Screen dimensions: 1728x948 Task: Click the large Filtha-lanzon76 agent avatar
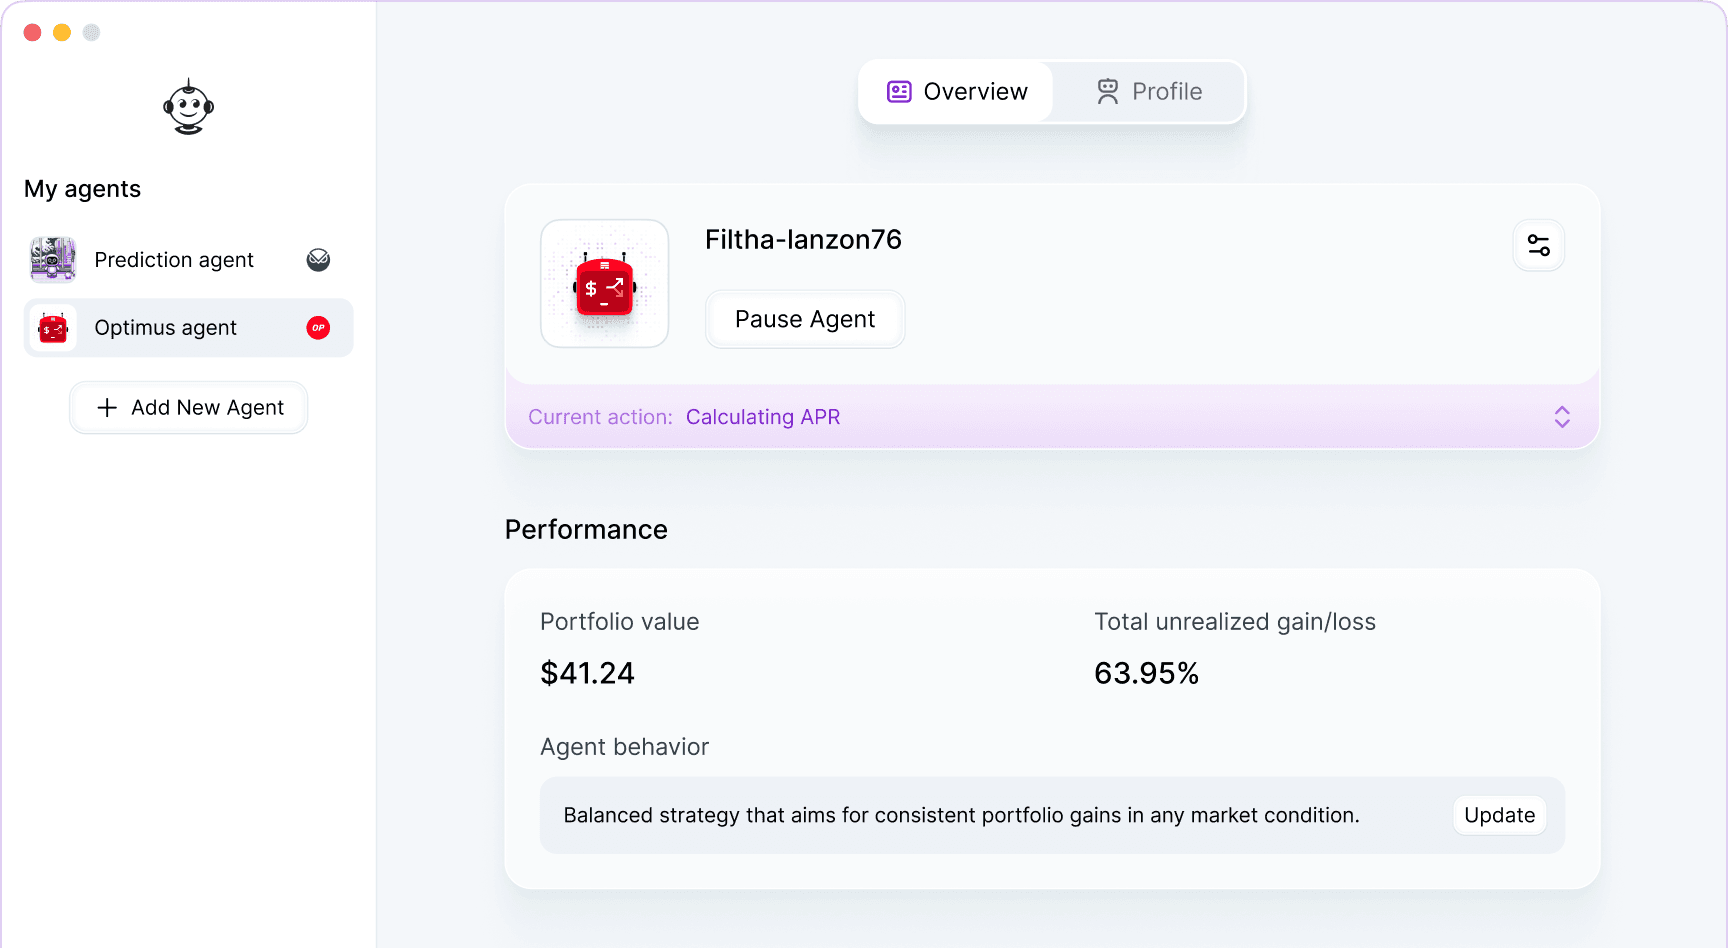point(605,284)
